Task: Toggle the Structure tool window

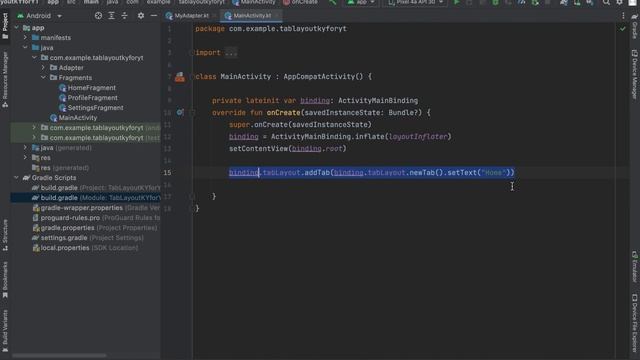Action: pos(5,235)
